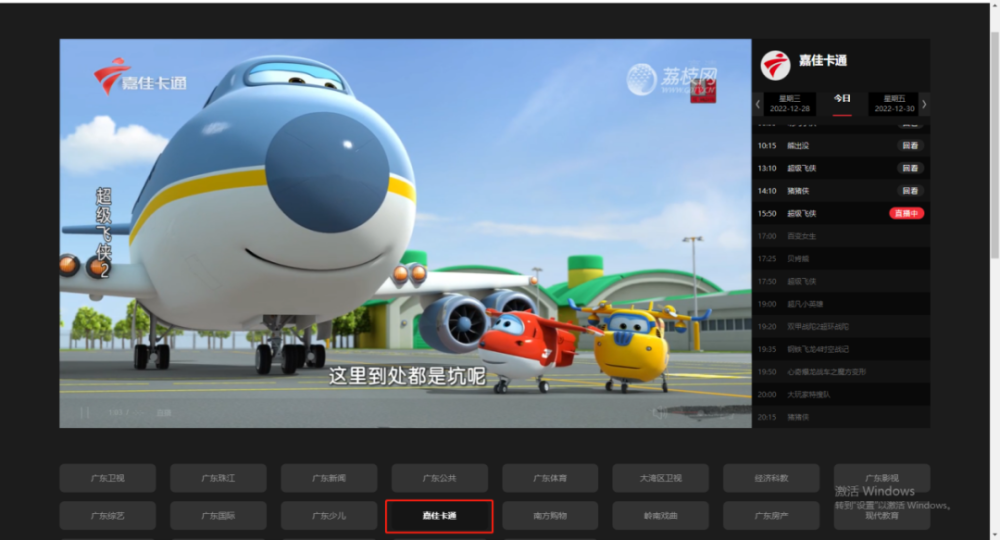
Task: Click 回看 for the 13:10 超级飞侠 programme
Action: [x=910, y=168]
